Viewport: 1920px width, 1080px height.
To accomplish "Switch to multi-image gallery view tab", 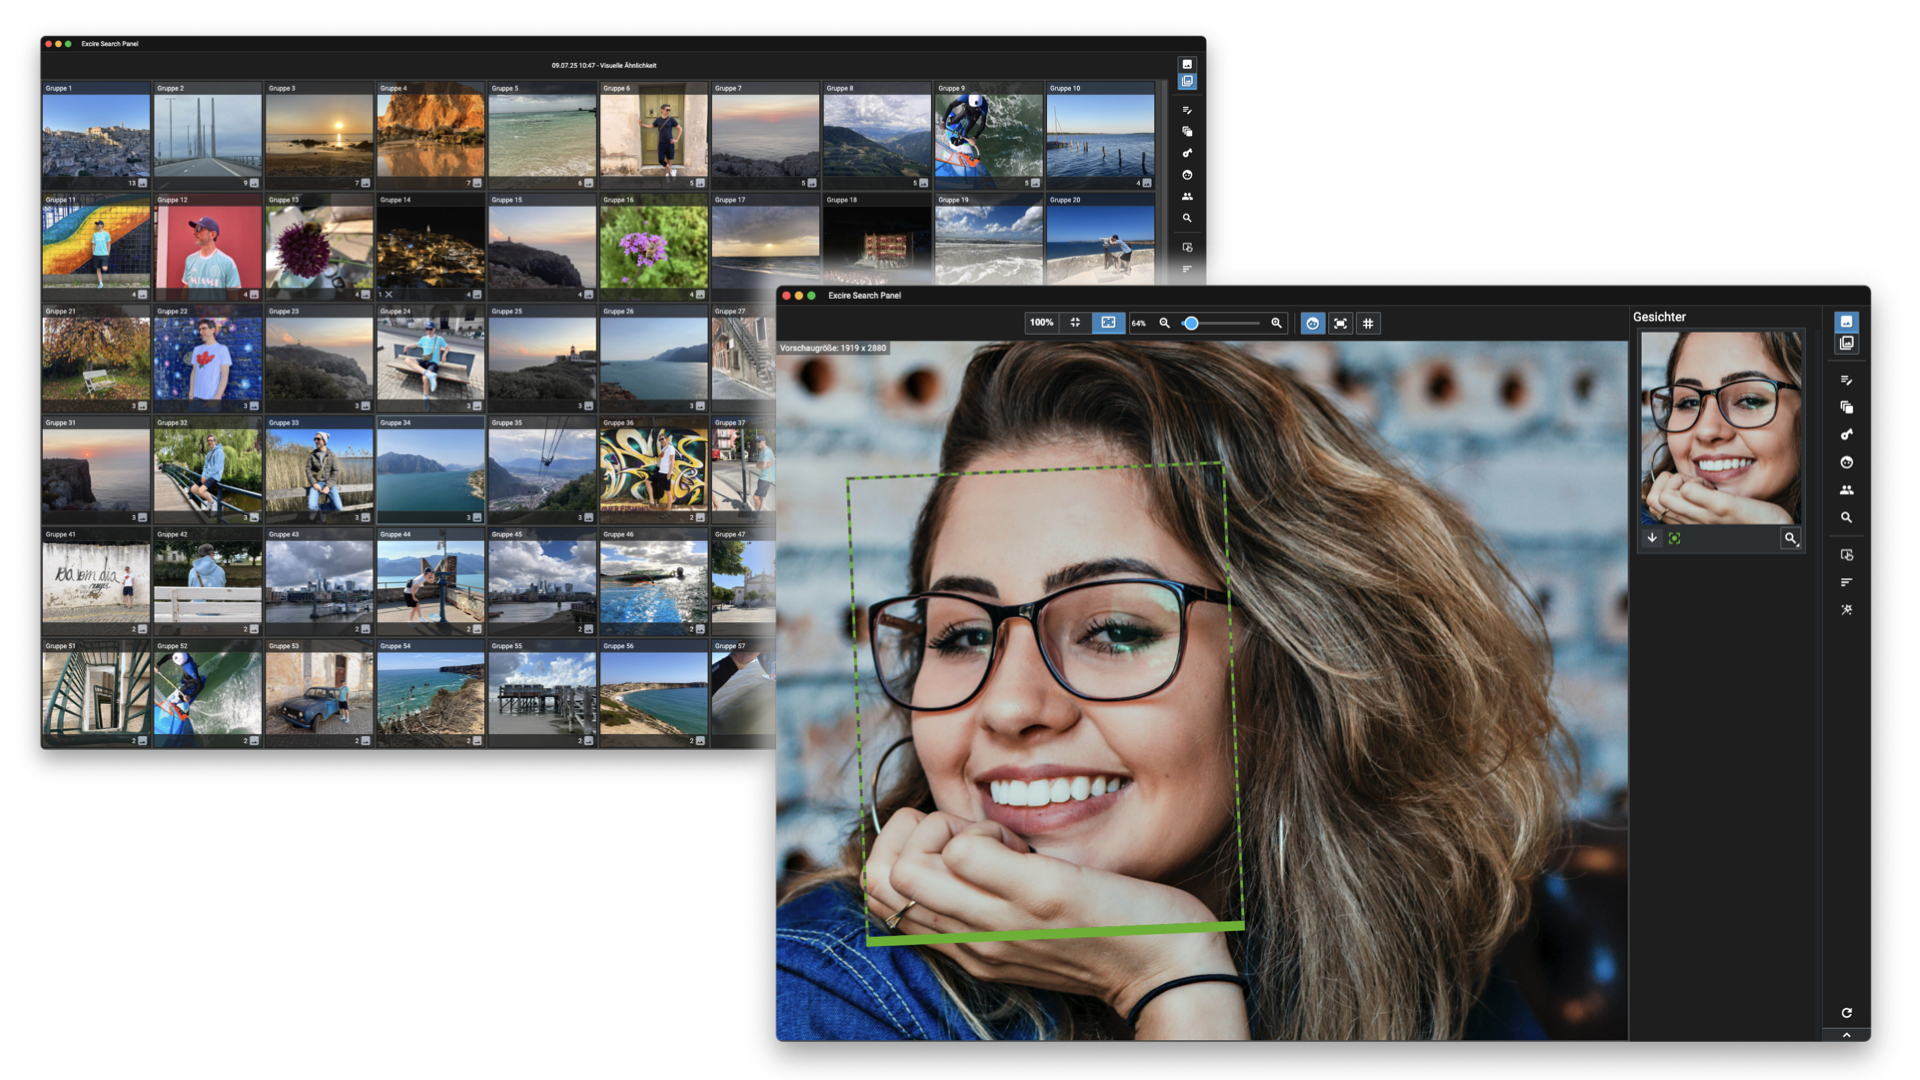I will pyautogui.click(x=1846, y=343).
